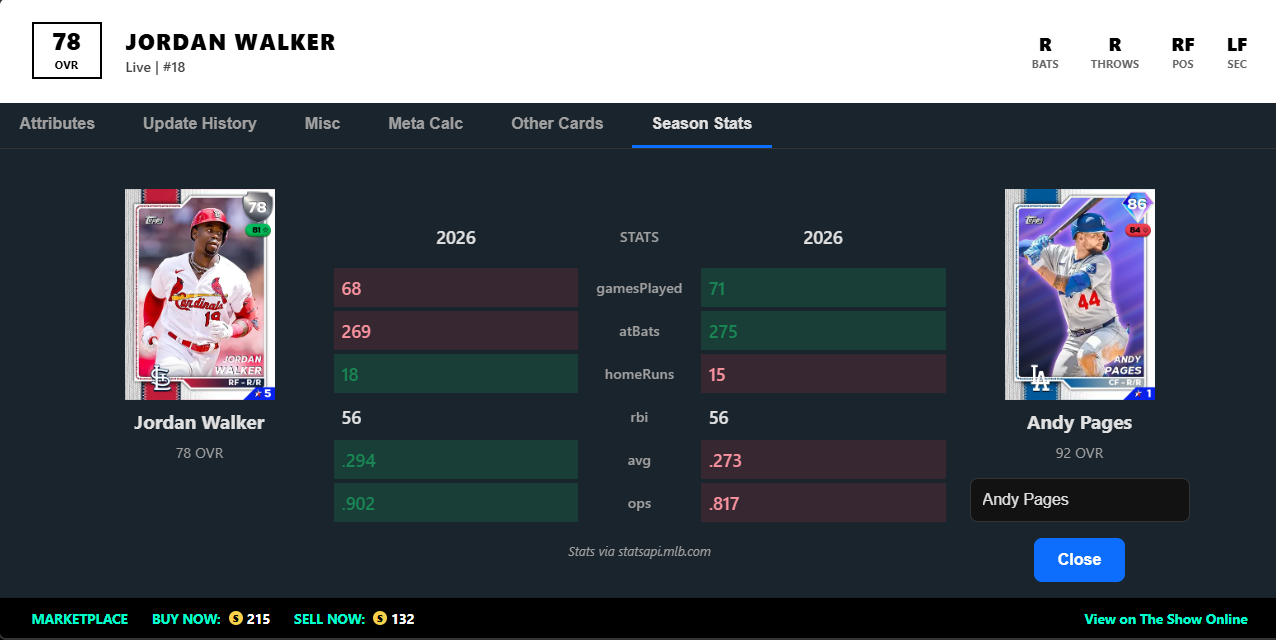Viewport: 1276px width, 640px height.
Task: Click the Live | #18 subtitle
Action: (155, 67)
